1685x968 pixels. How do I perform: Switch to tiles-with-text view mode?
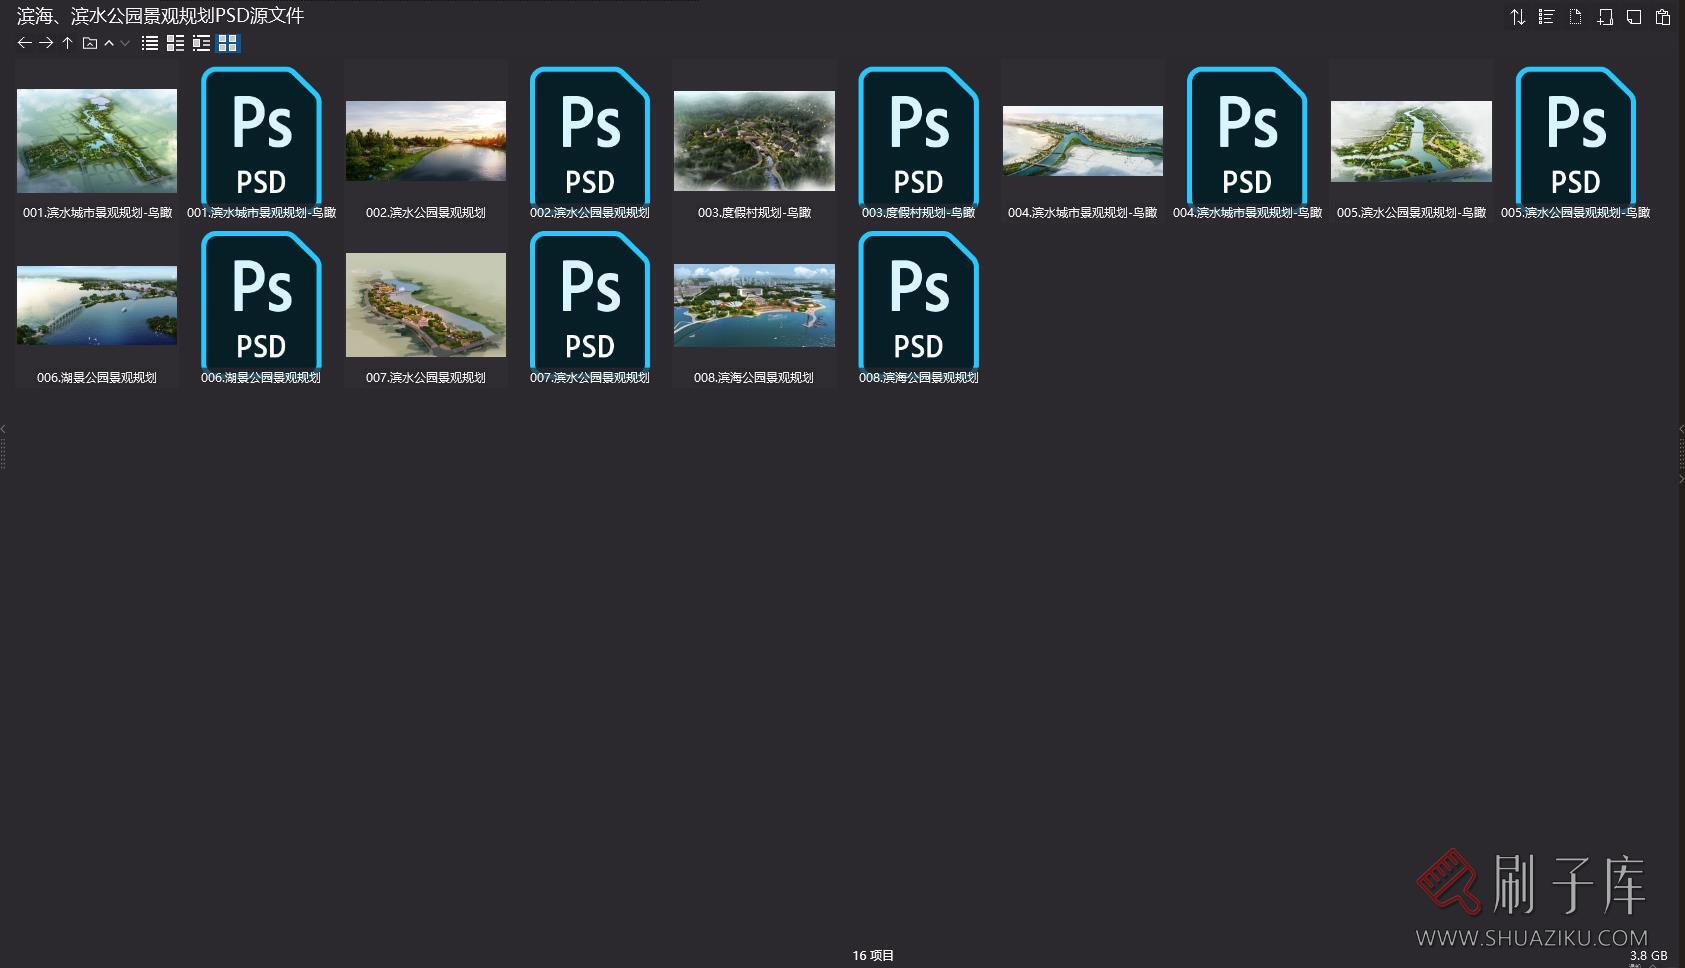click(202, 43)
